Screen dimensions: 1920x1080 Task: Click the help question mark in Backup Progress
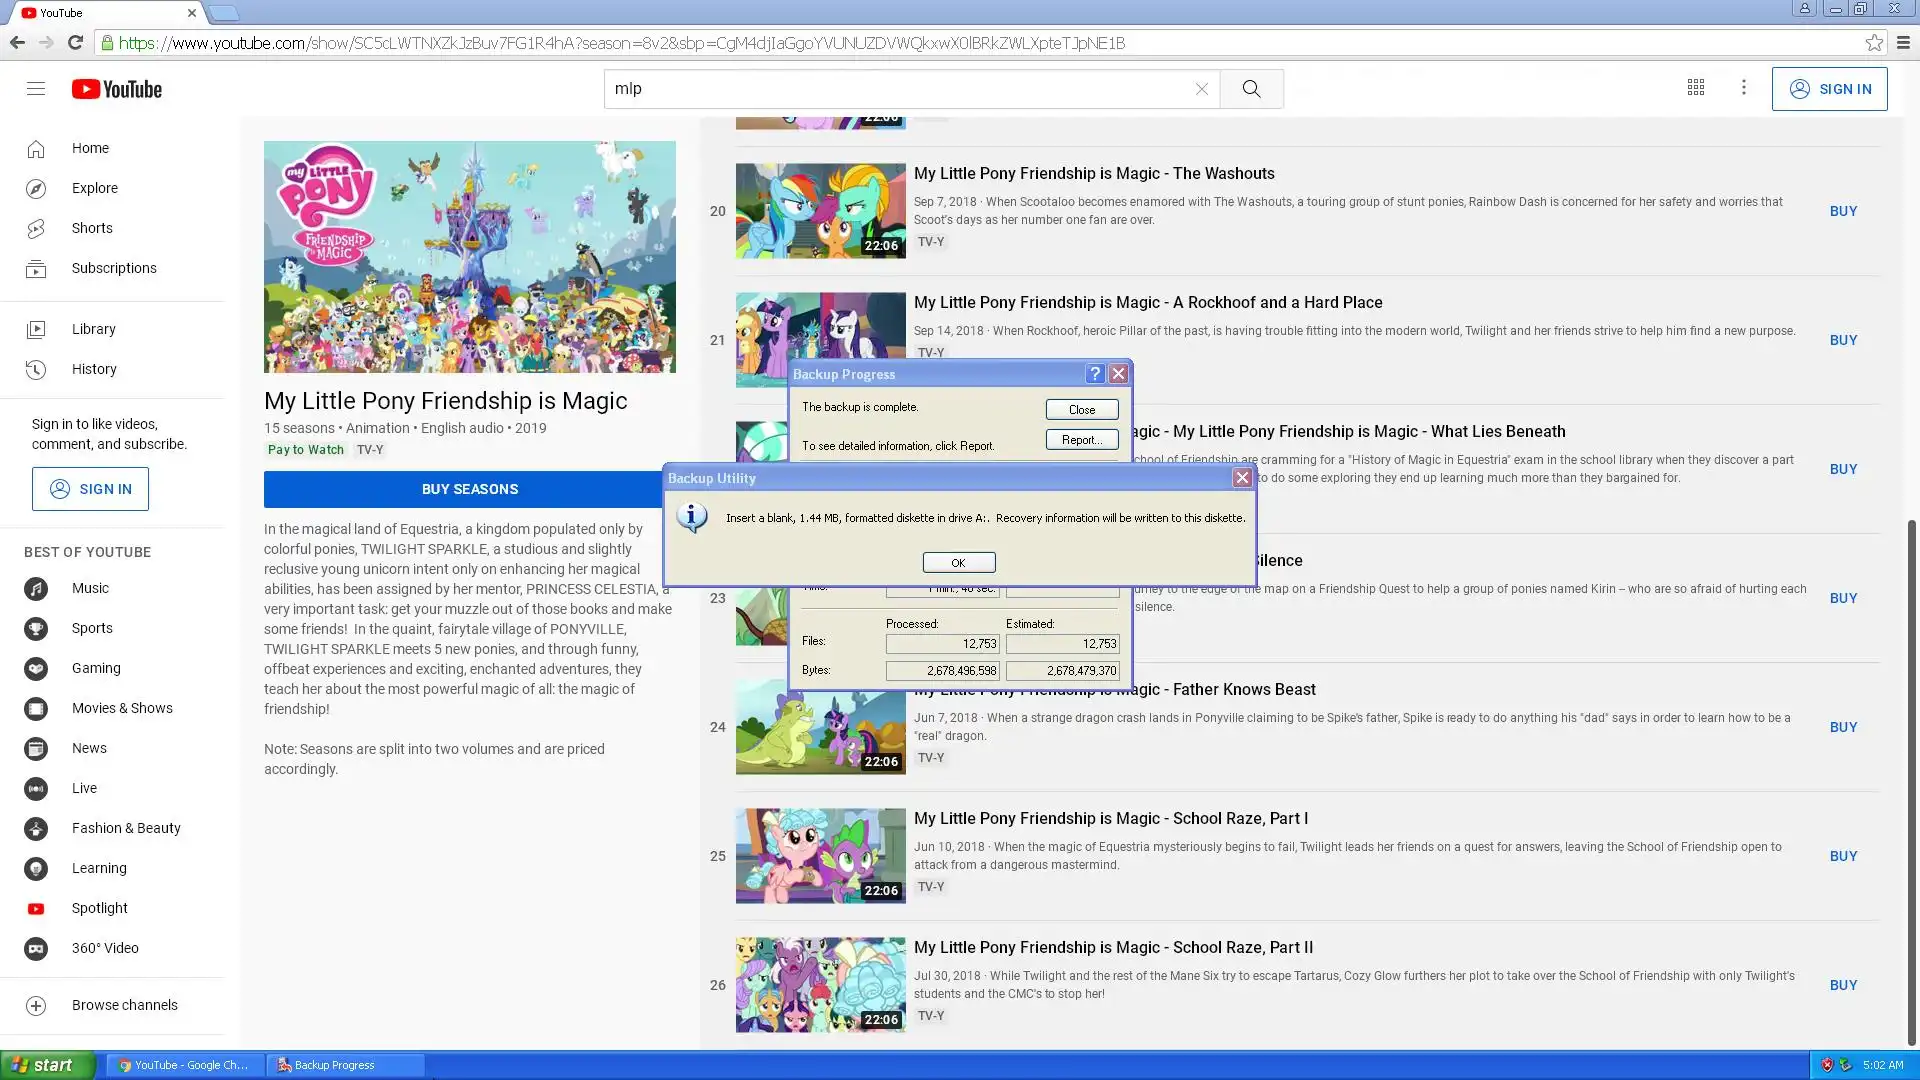(1095, 374)
